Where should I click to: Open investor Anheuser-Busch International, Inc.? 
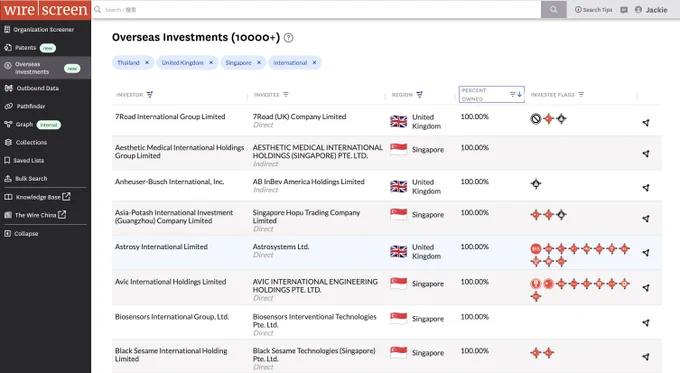(x=170, y=182)
